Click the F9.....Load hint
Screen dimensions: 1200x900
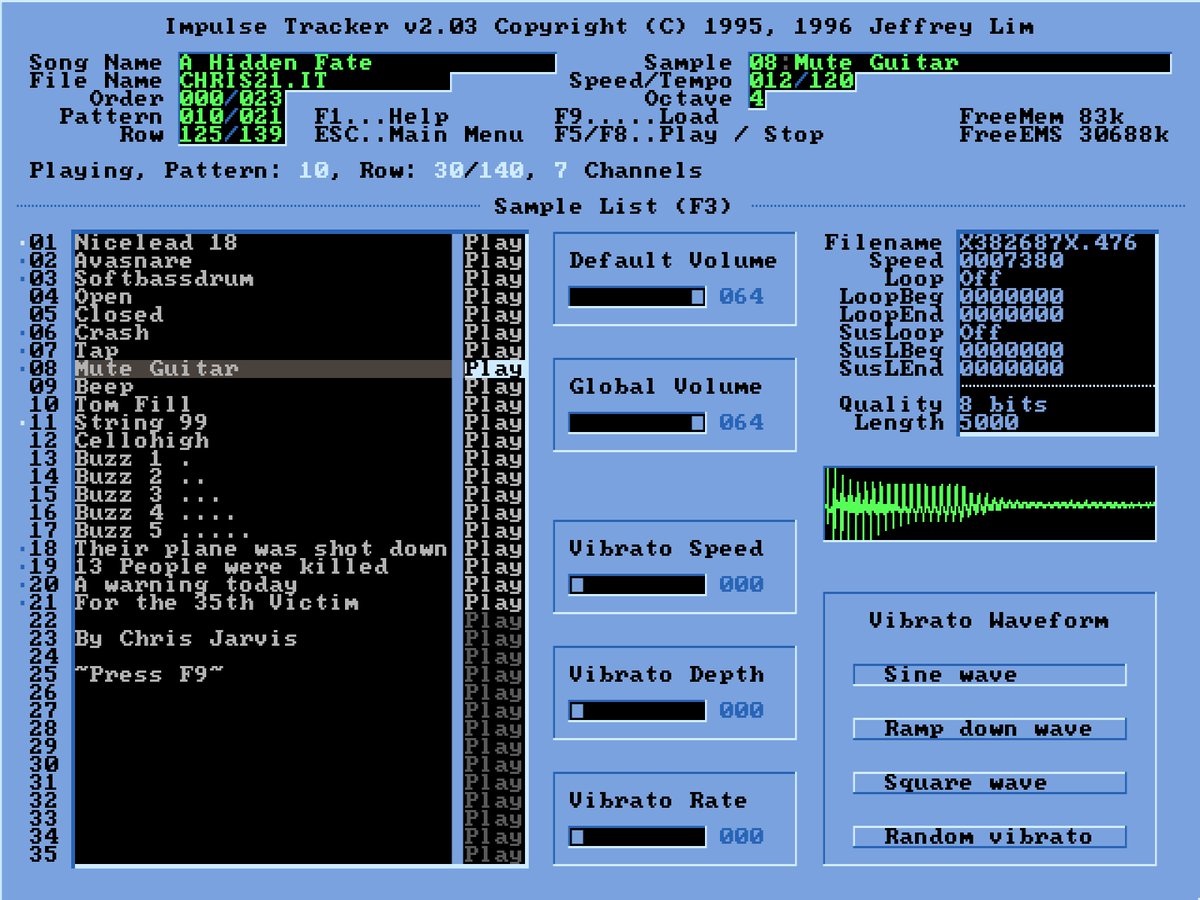(x=637, y=117)
